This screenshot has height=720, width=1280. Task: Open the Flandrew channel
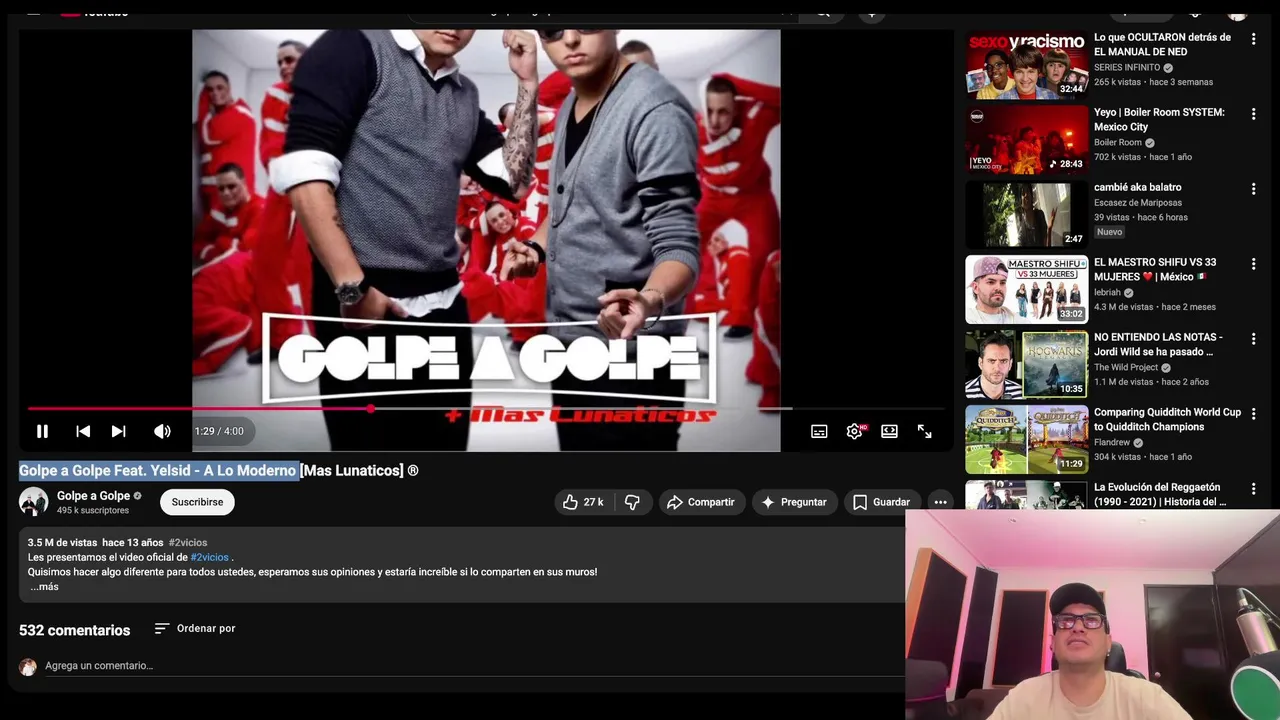click(x=1112, y=442)
